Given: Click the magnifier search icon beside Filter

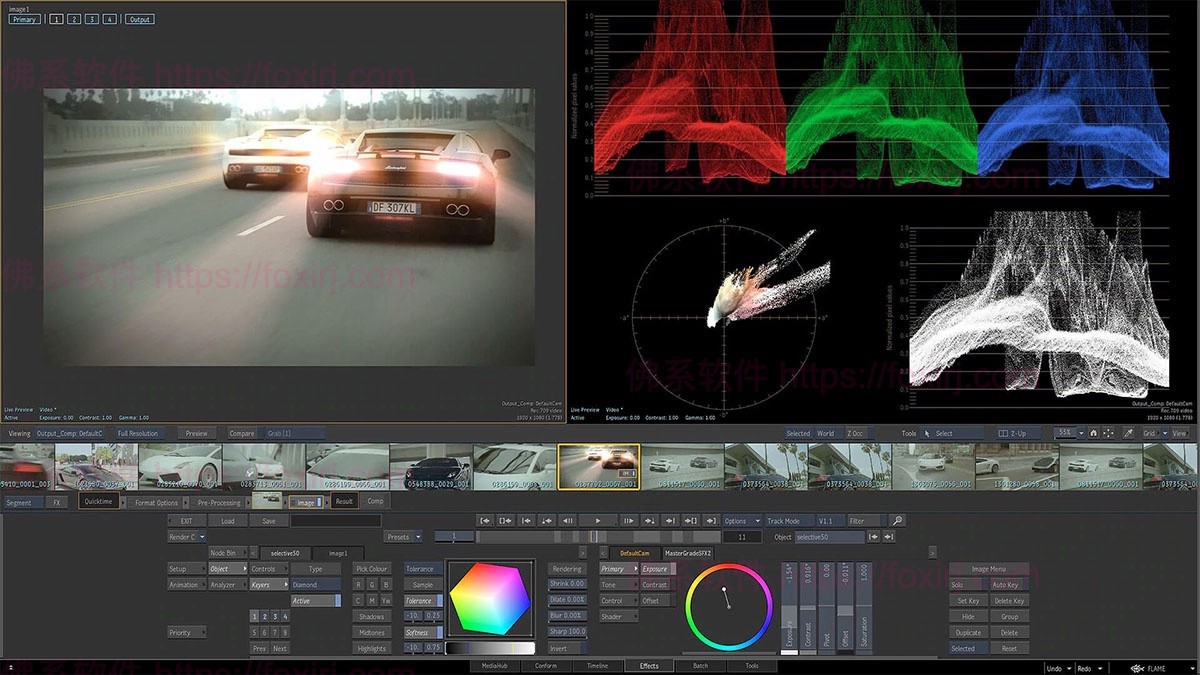Looking at the screenshot, I should click(x=897, y=521).
